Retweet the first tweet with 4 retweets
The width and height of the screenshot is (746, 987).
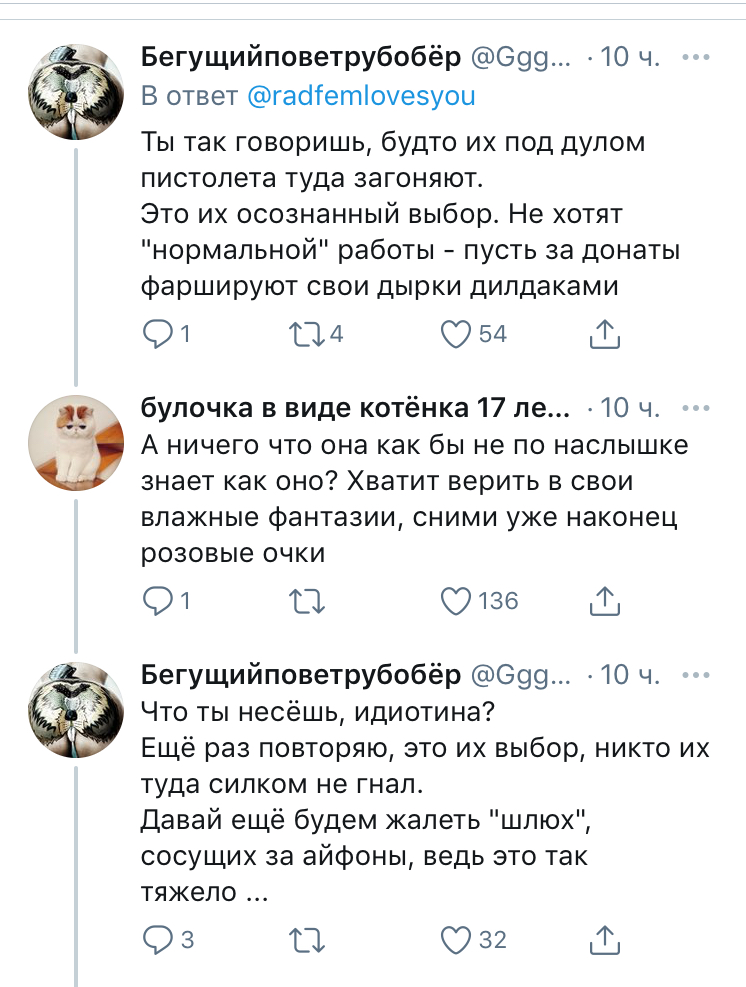[303, 334]
